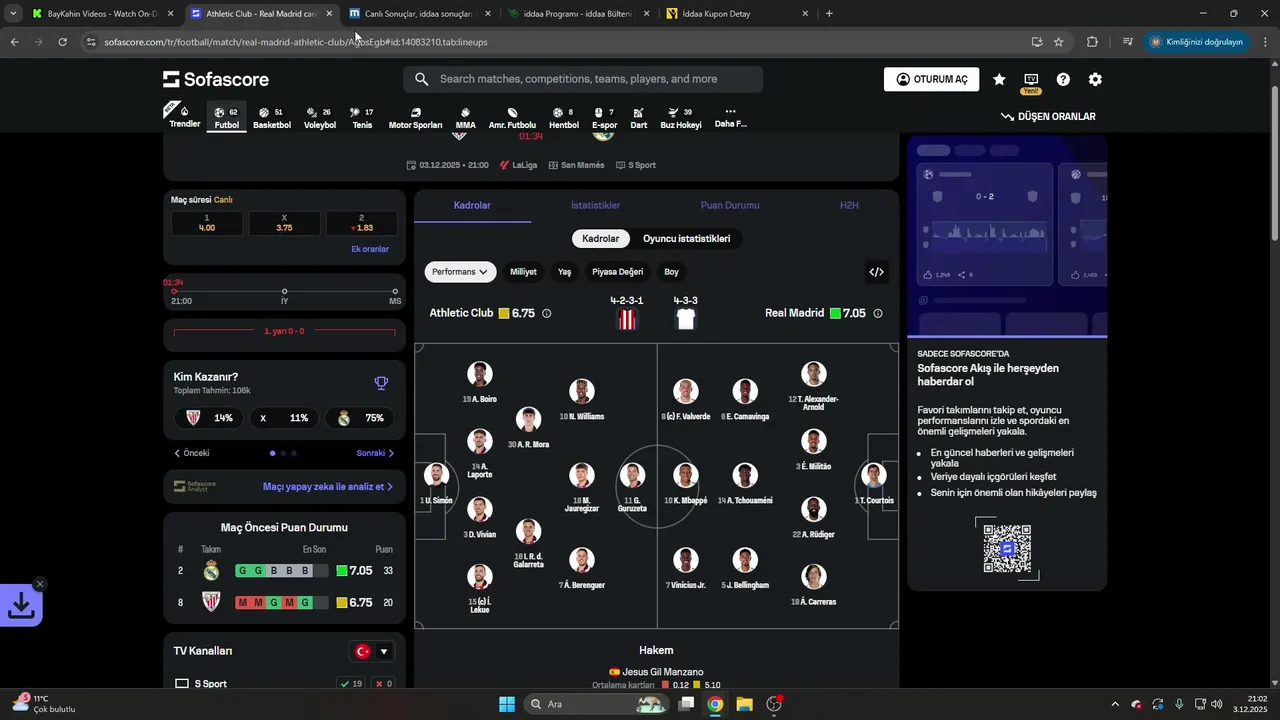
Task: Select Motor Sporları category
Action: [415, 118]
